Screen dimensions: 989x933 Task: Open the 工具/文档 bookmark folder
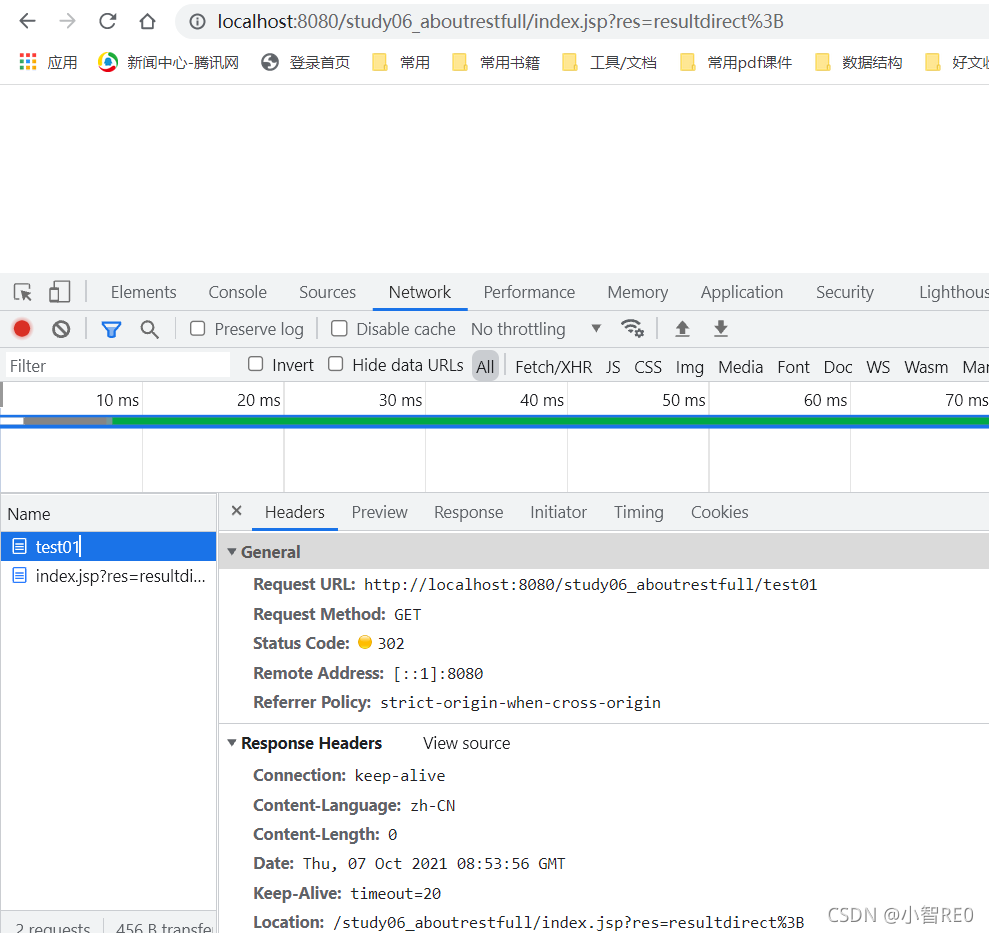pyautogui.click(x=609, y=62)
